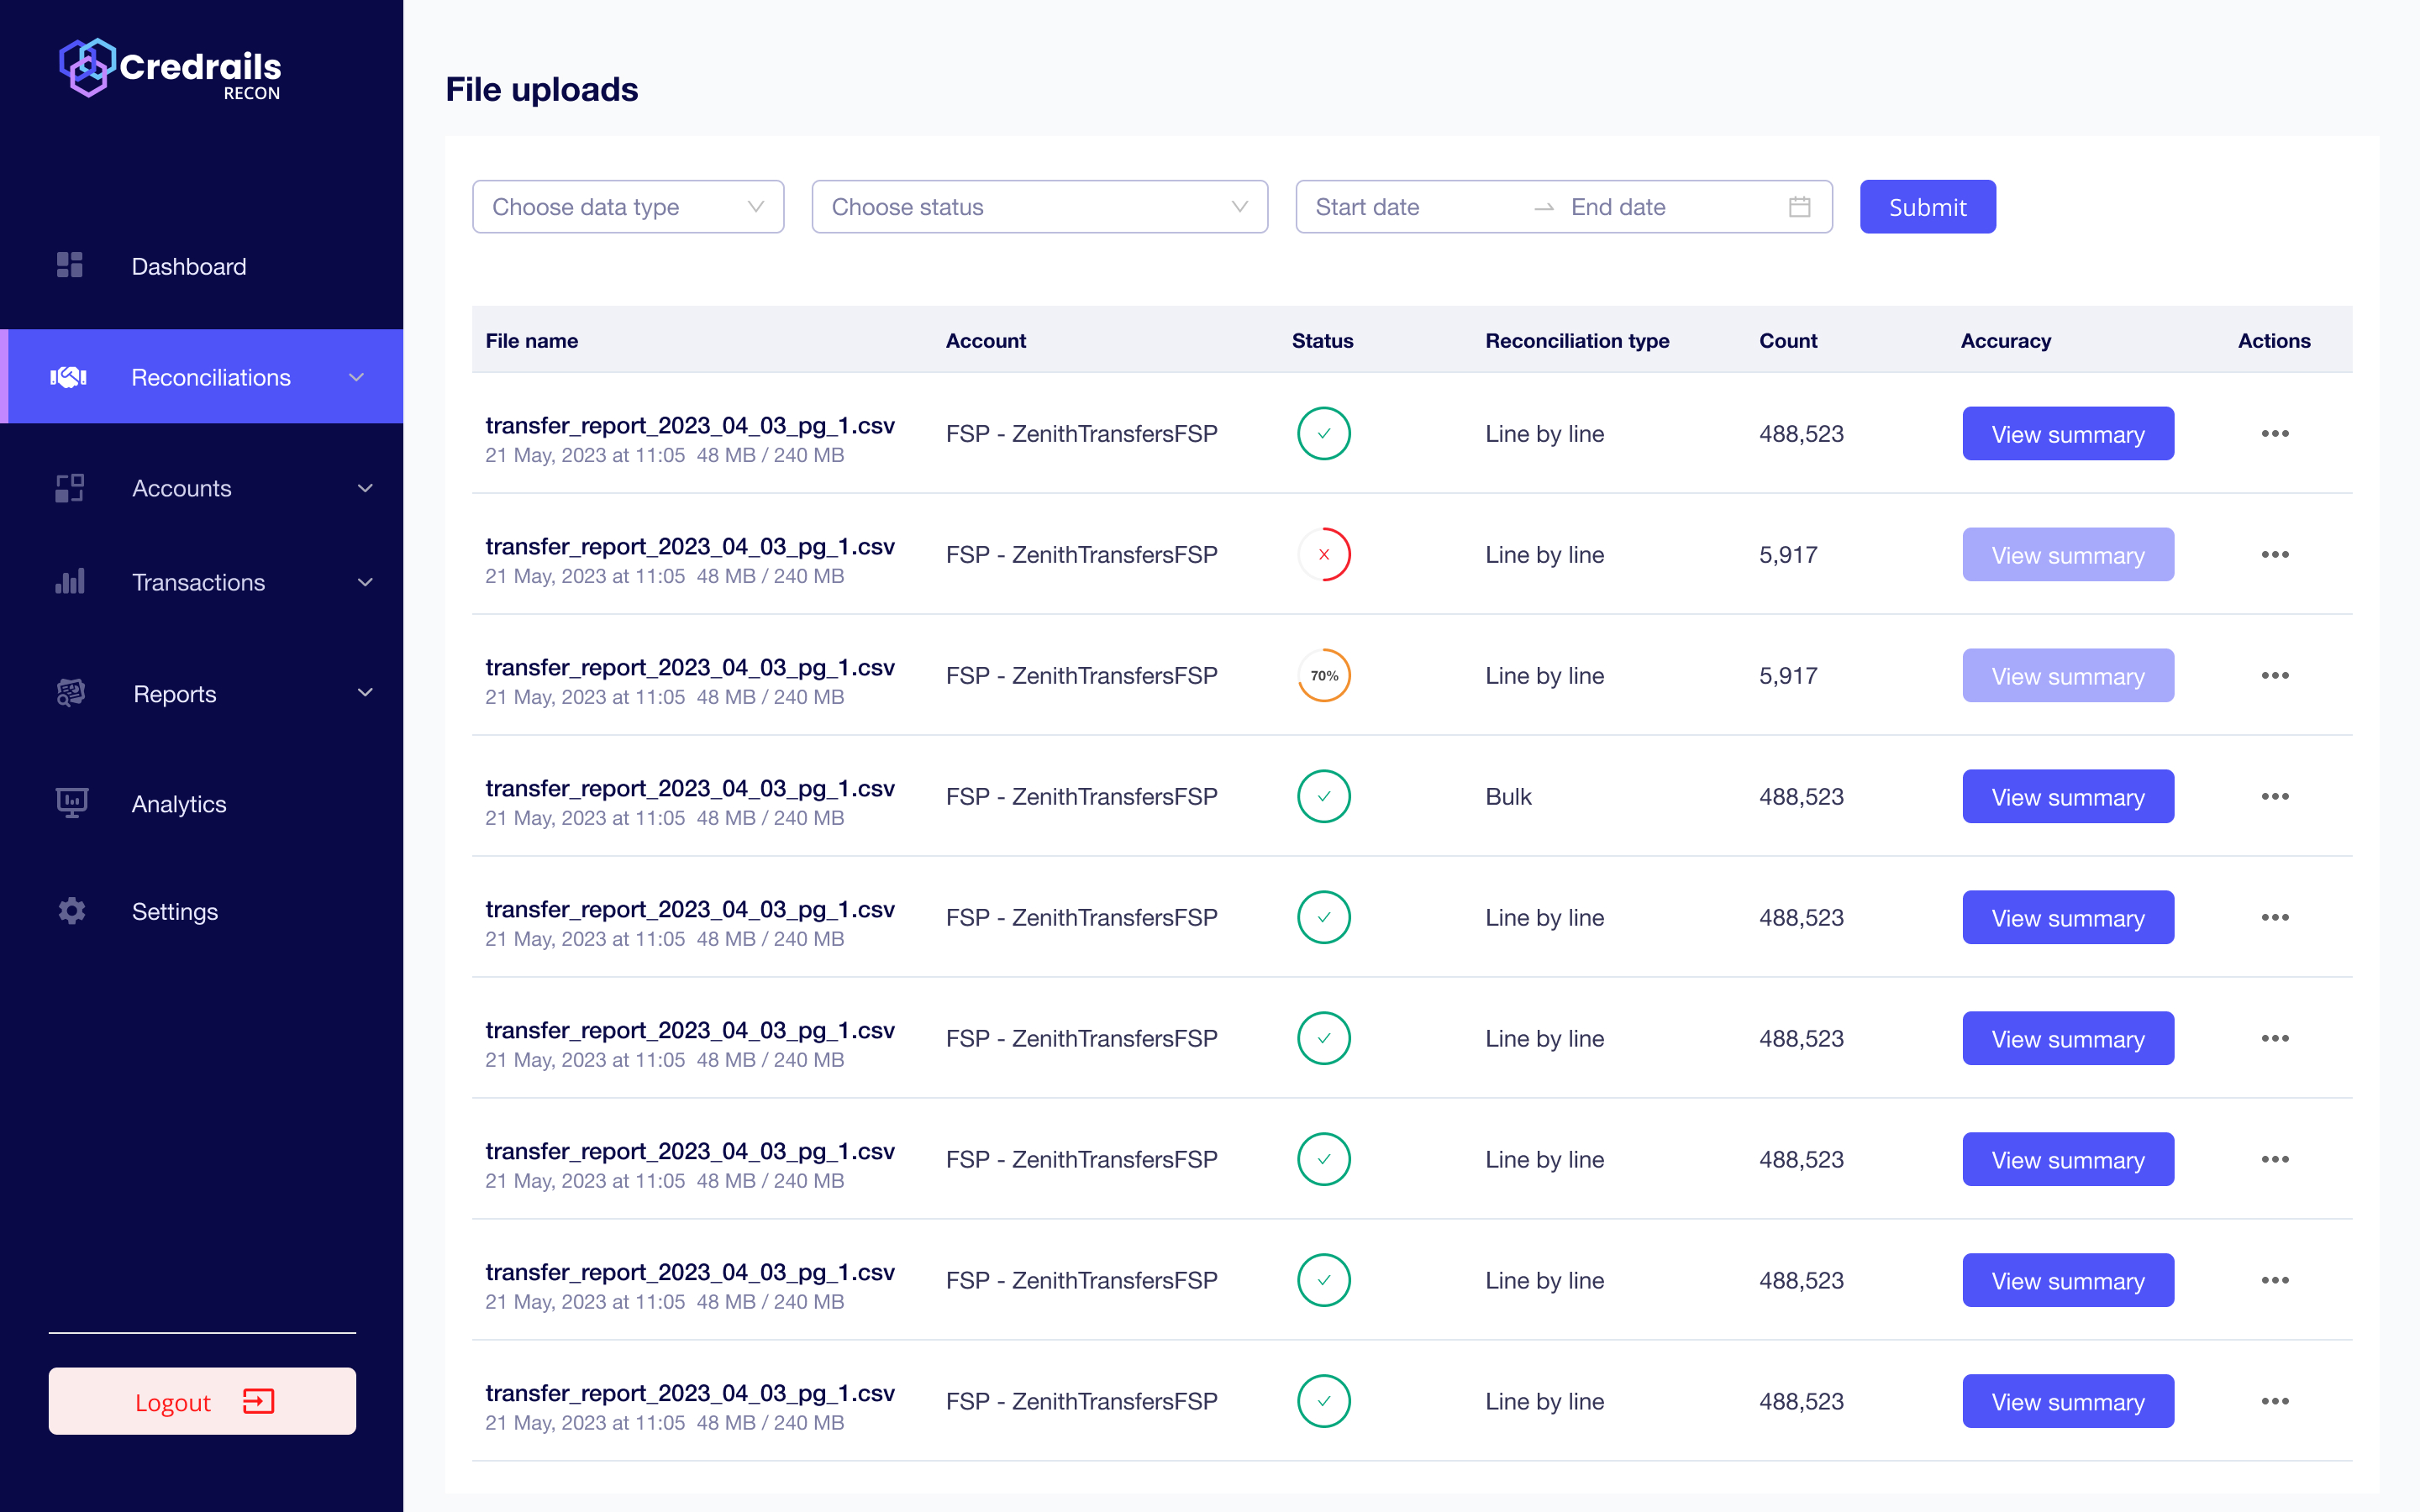The height and width of the screenshot is (1512, 2420).
Task: Click the Accounts squares icon
Action: pyautogui.click(x=70, y=488)
